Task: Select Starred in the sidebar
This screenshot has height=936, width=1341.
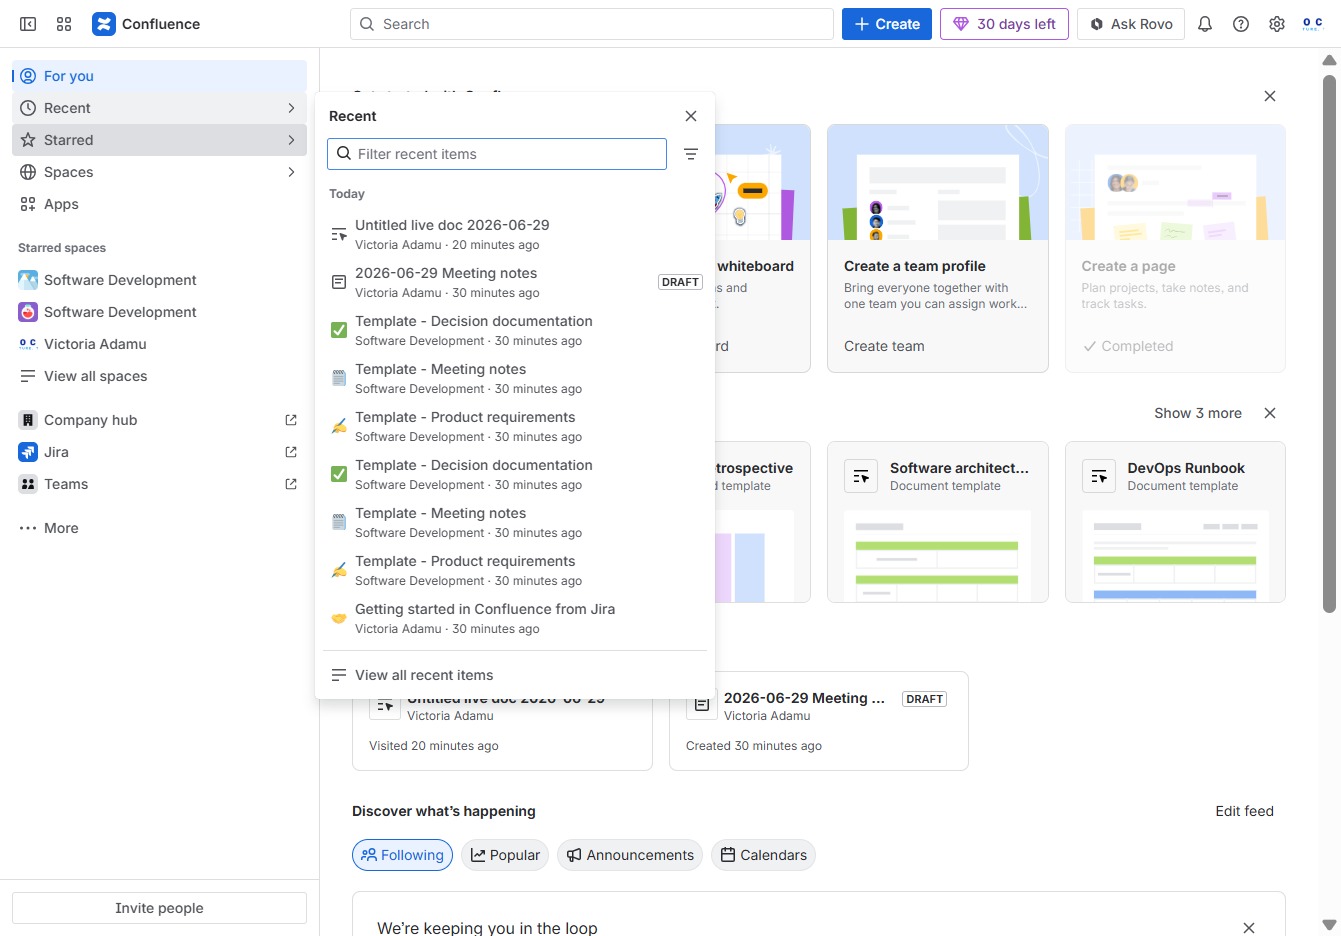Action: click(x=160, y=140)
